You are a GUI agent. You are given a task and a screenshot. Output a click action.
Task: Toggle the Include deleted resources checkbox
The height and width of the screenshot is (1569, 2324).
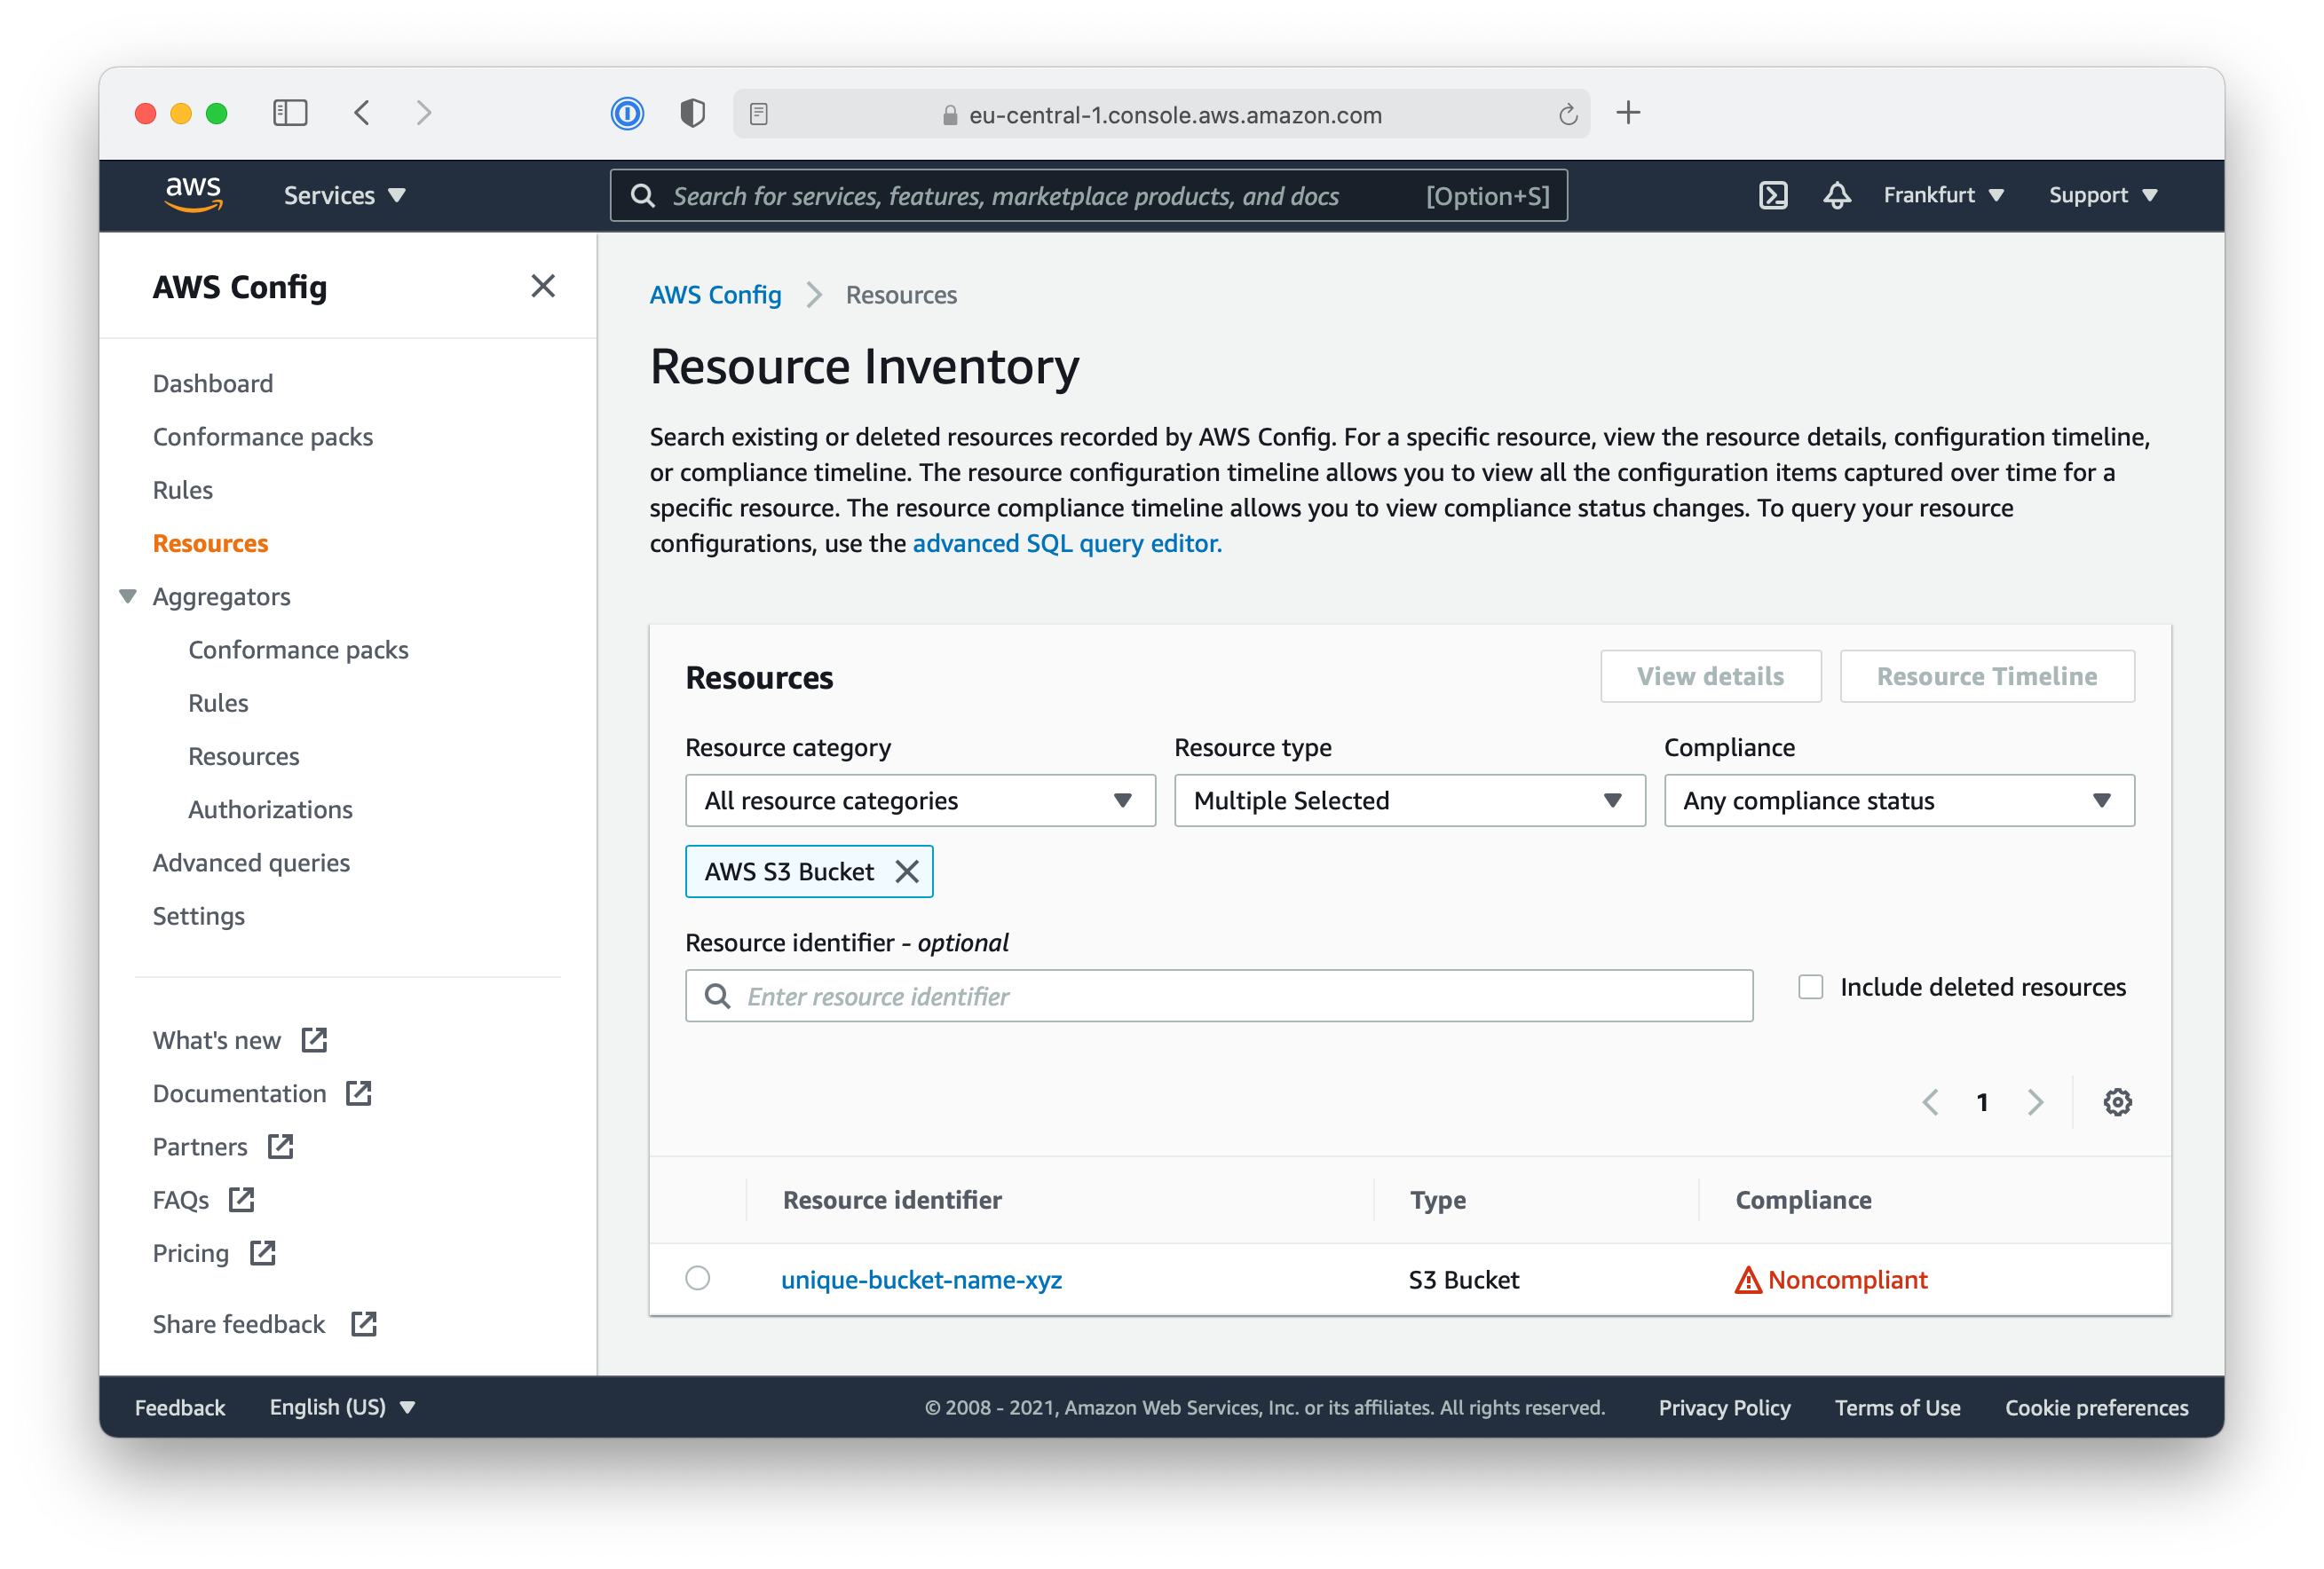pyautogui.click(x=1811, y=986)
